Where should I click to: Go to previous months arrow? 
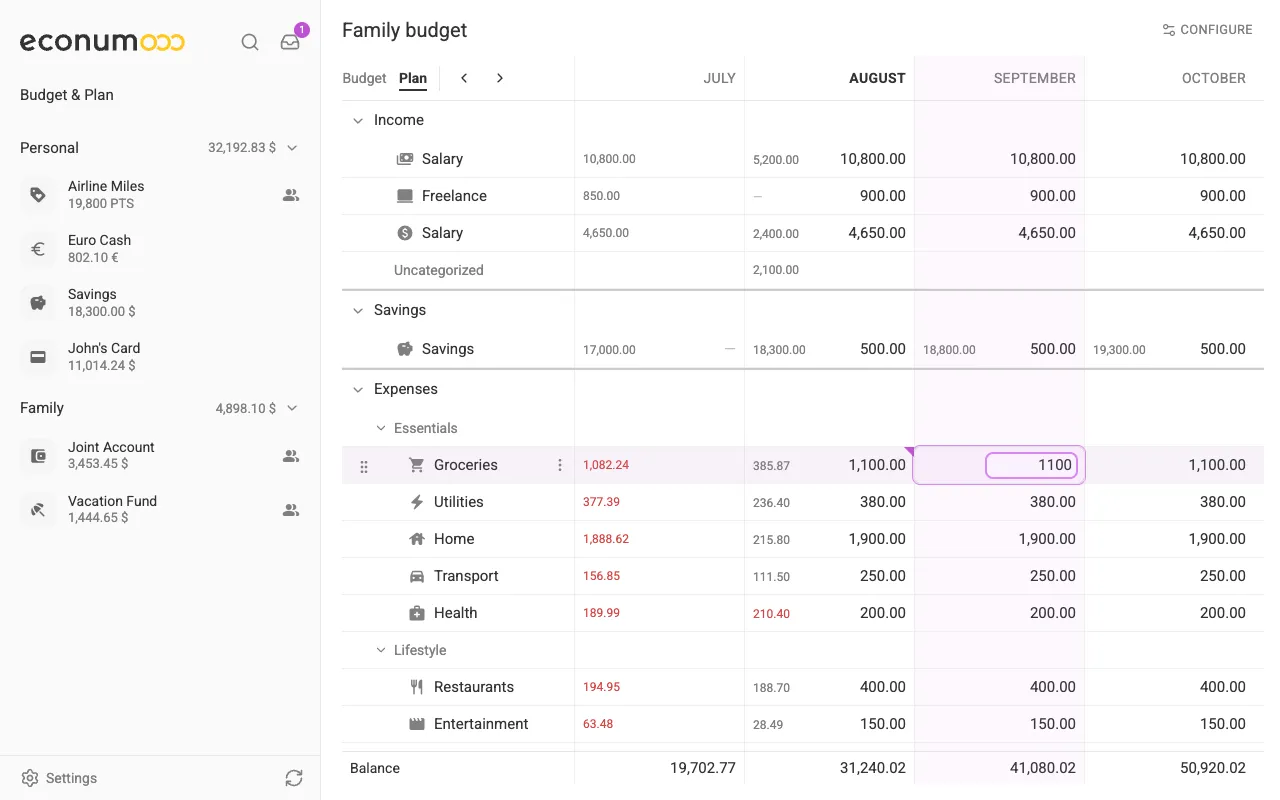point(464,78)
